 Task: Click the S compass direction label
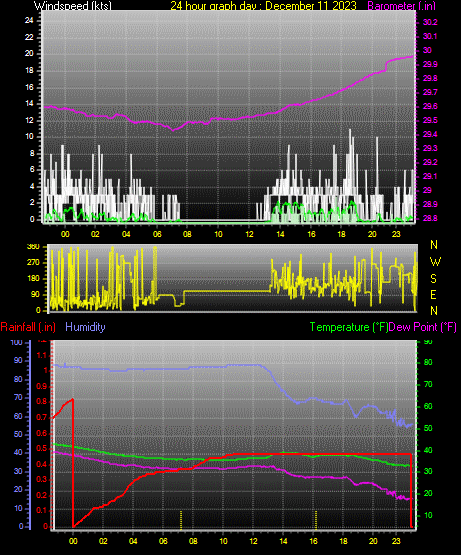[x=433, y=279]
